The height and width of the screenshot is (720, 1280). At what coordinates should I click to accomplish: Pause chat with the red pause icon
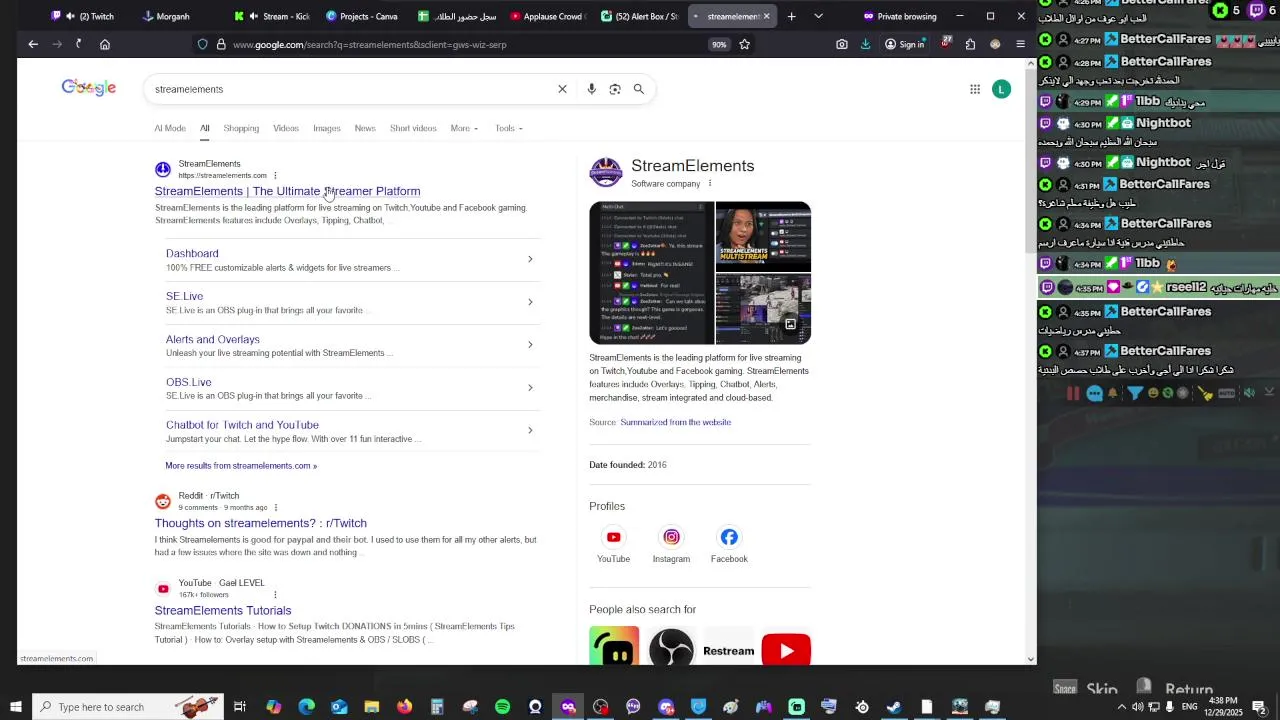pyautogui.click(x=1073, y=393)
